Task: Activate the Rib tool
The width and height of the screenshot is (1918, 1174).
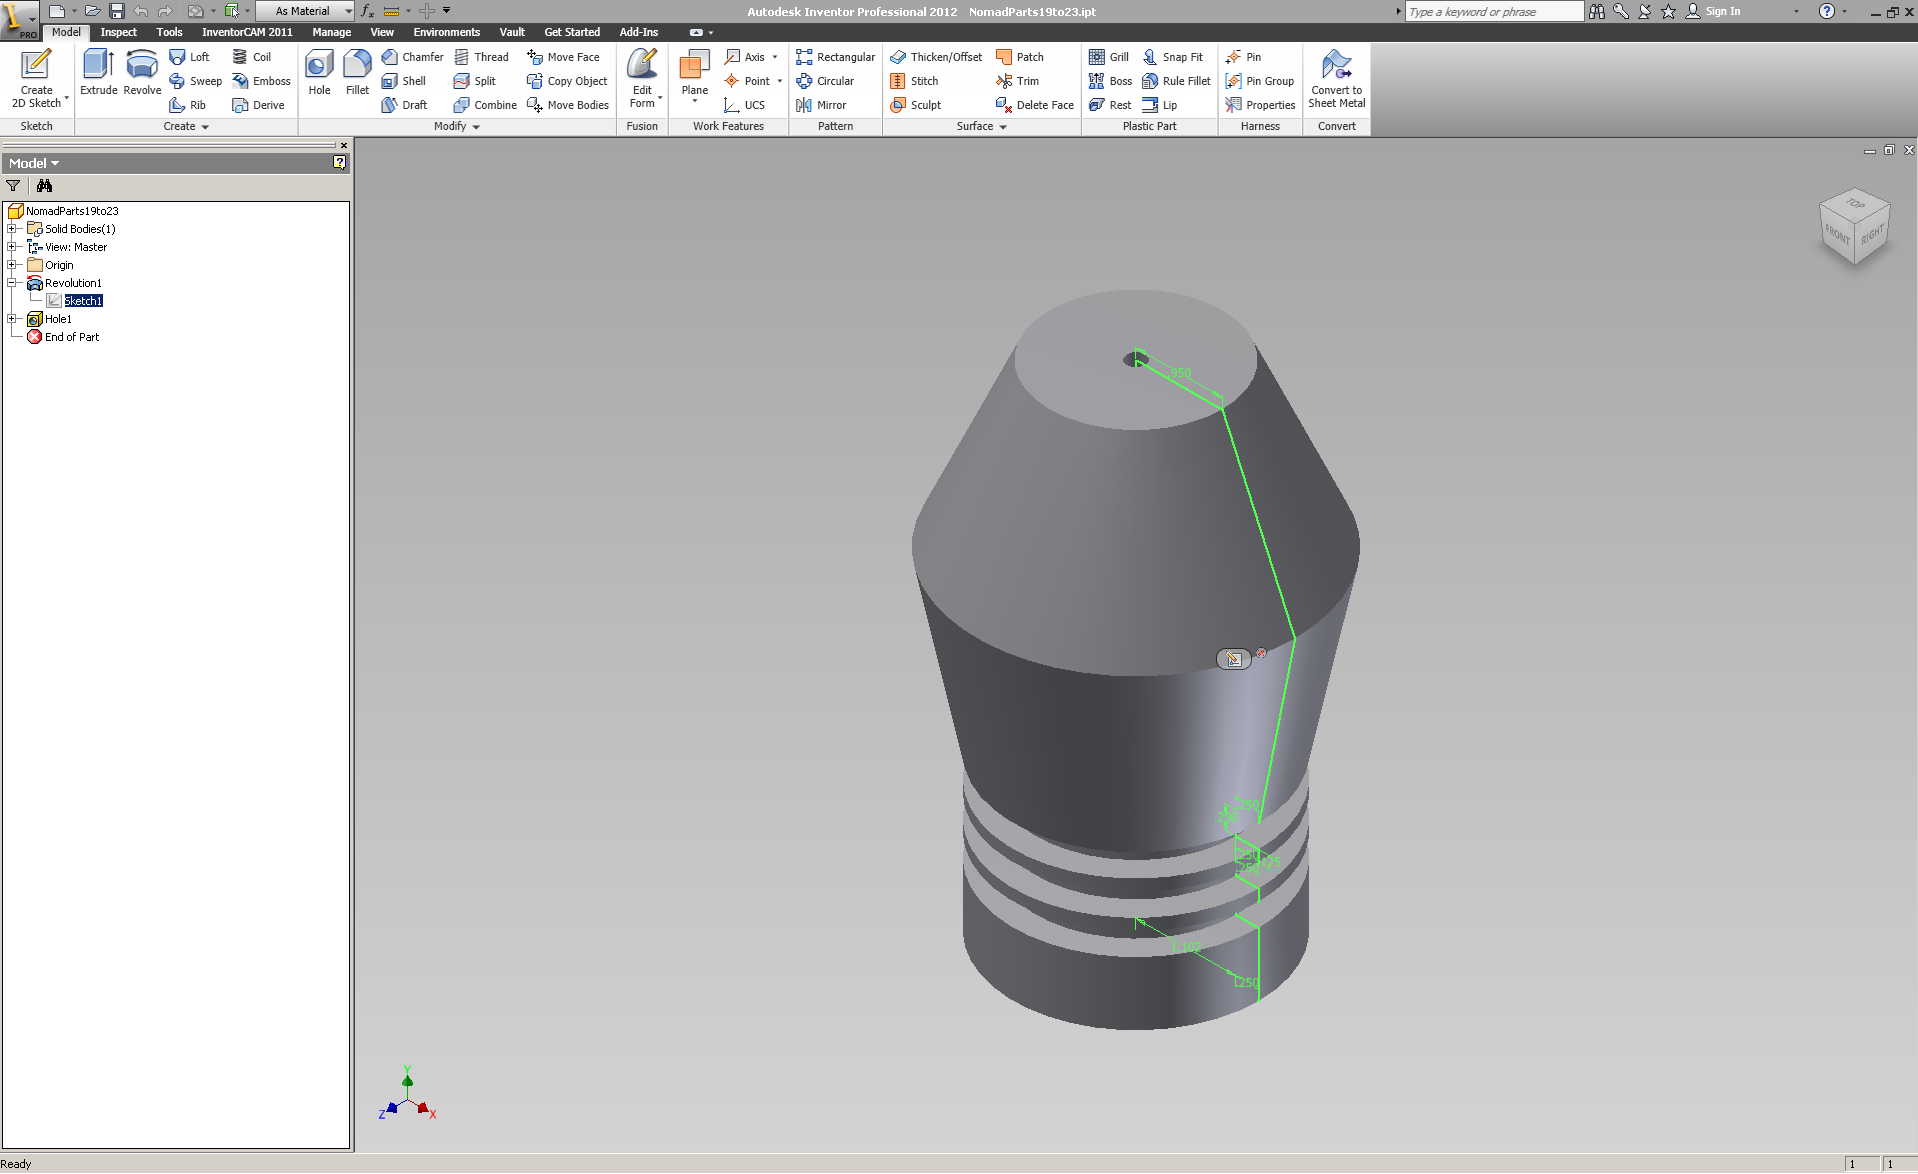Action: click(x=187, y=105)
